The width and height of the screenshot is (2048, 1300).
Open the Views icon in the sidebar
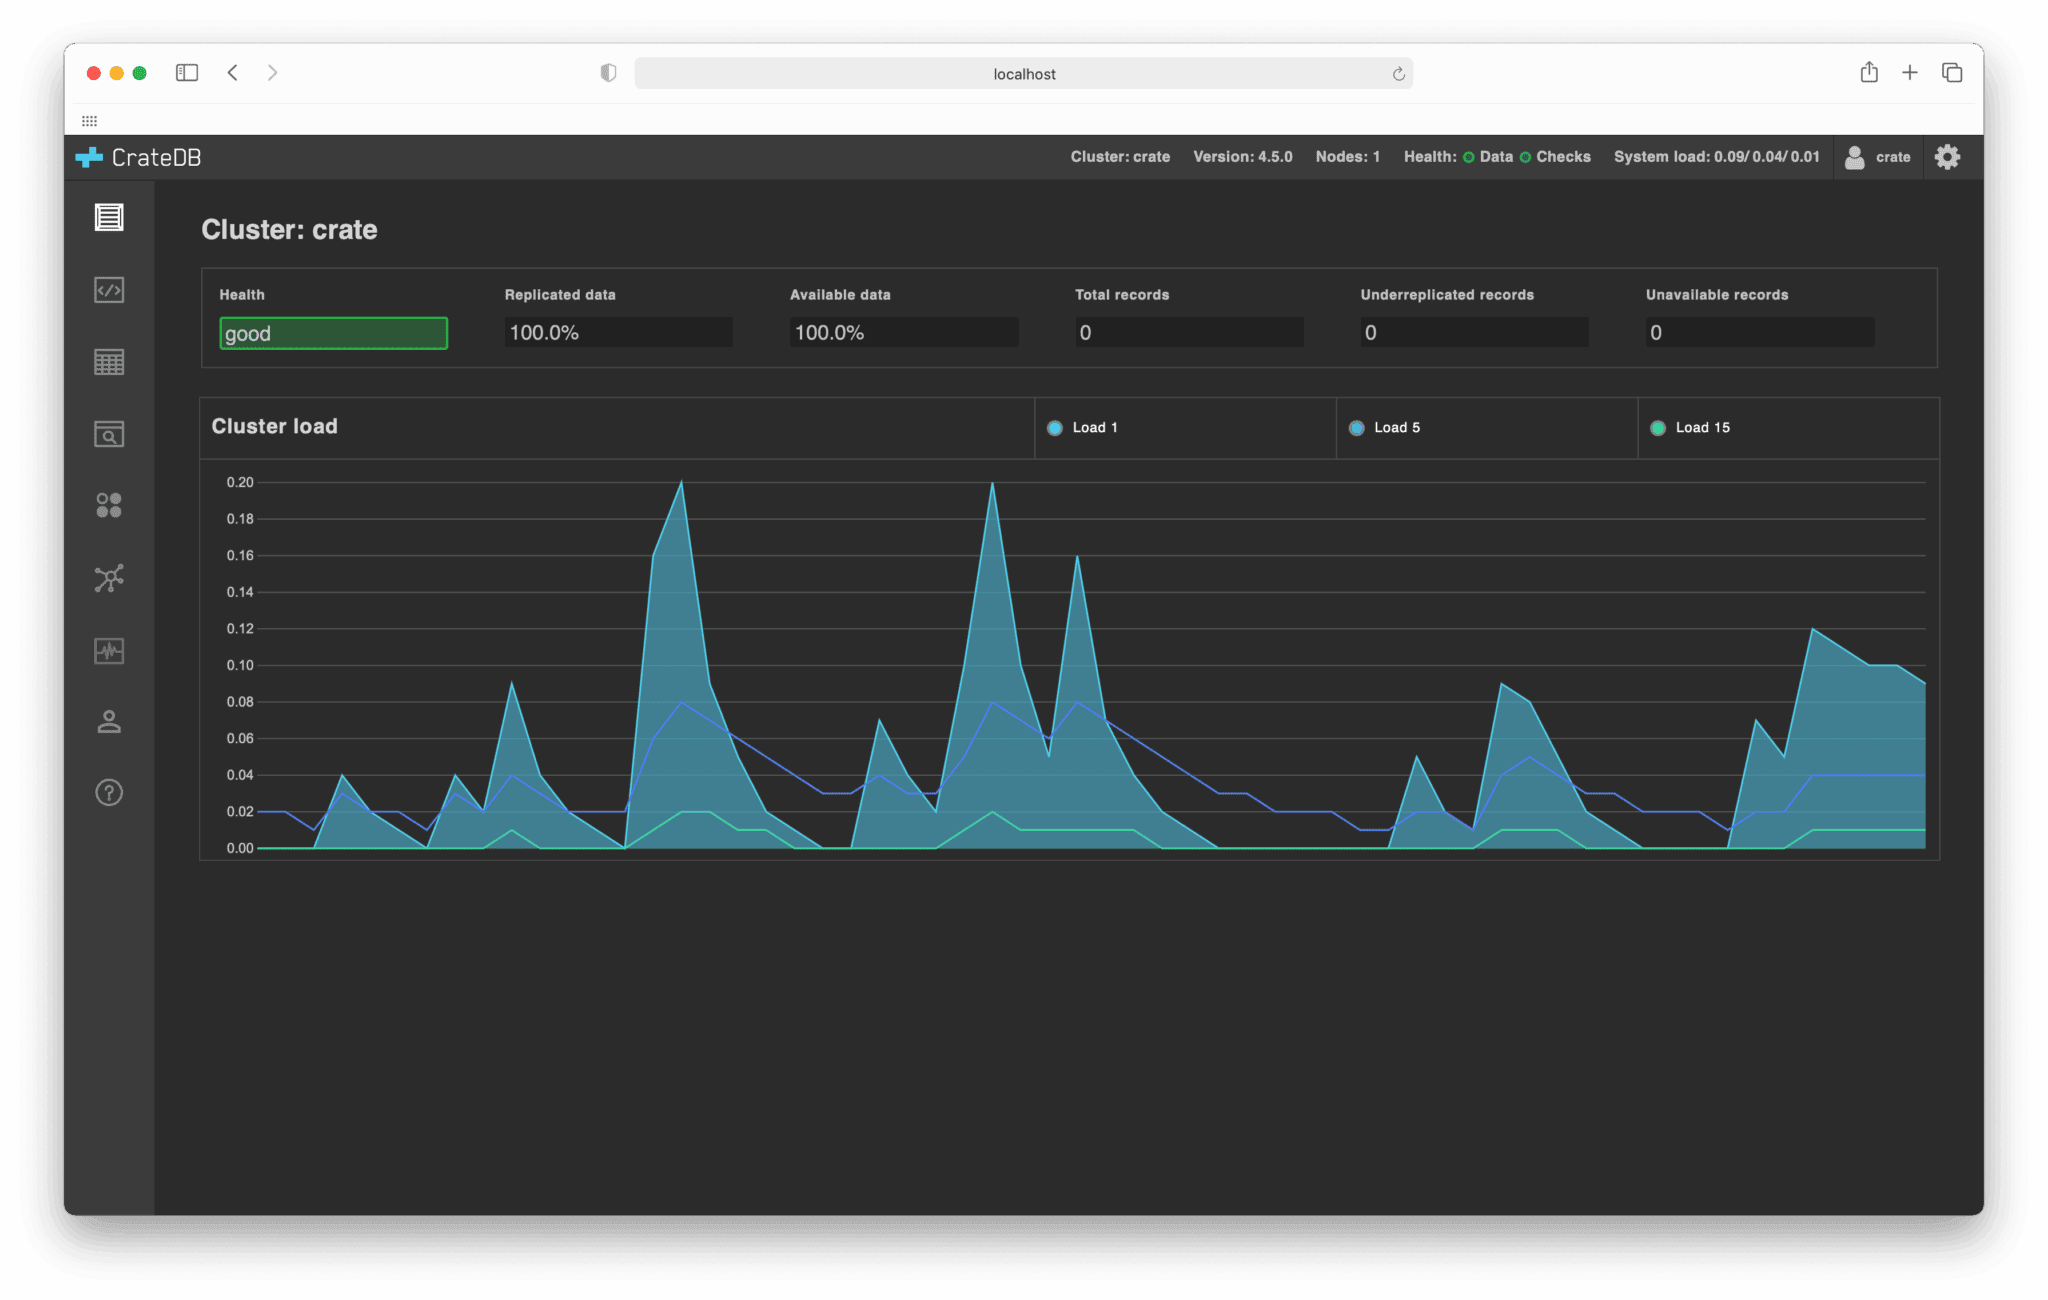pos(109,434)
